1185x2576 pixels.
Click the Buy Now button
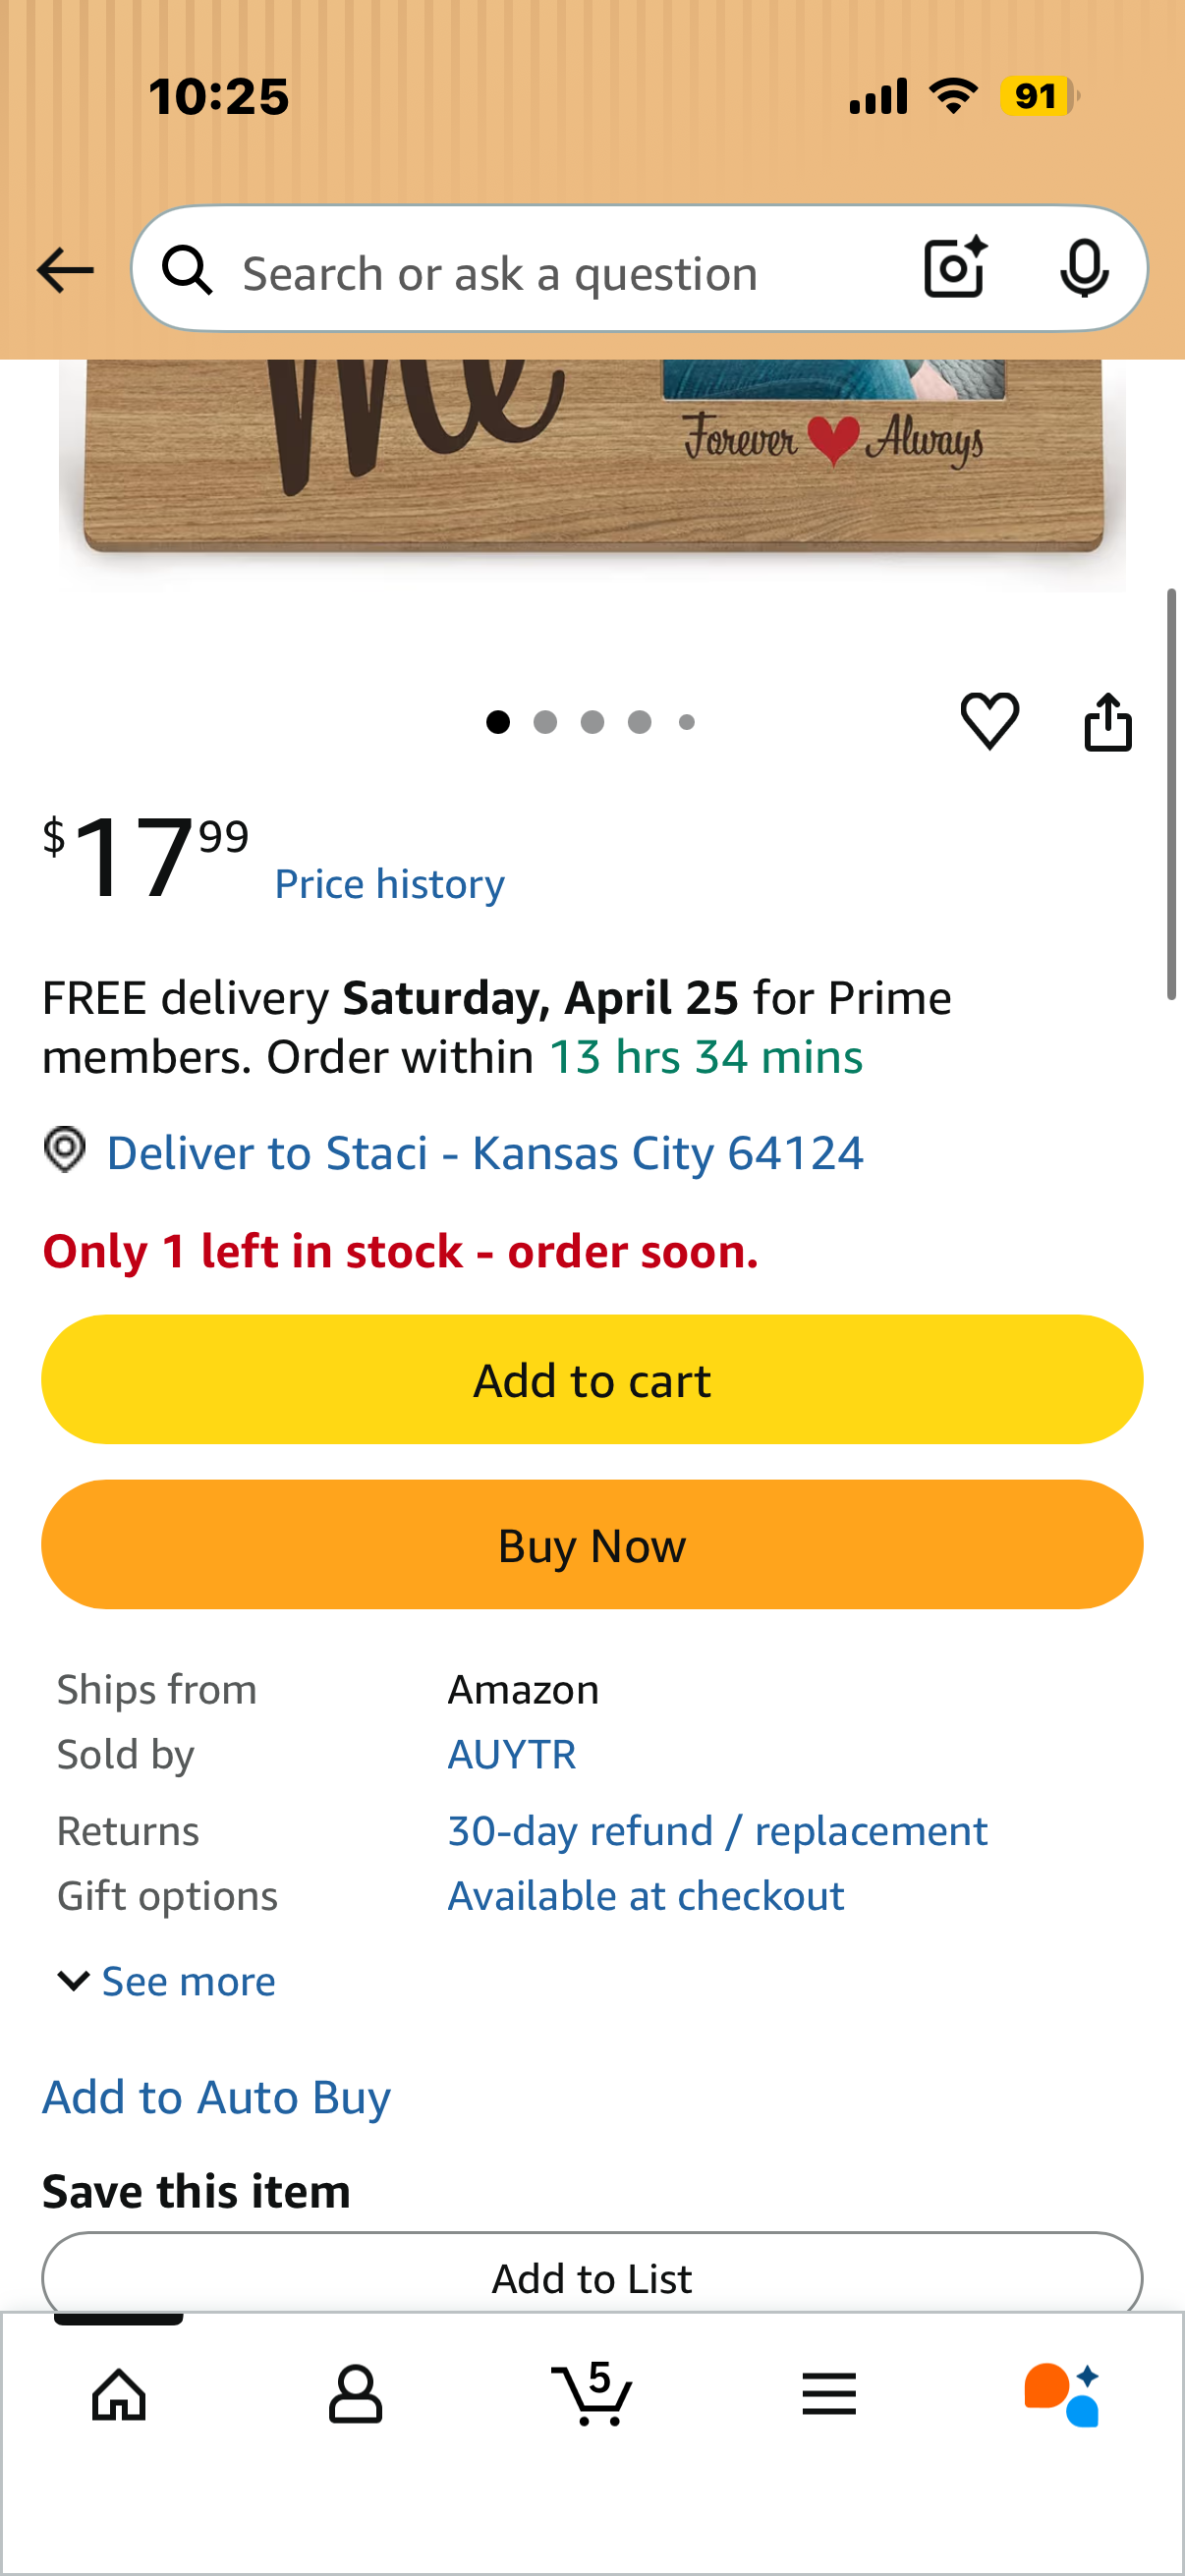click(592, 1545)
